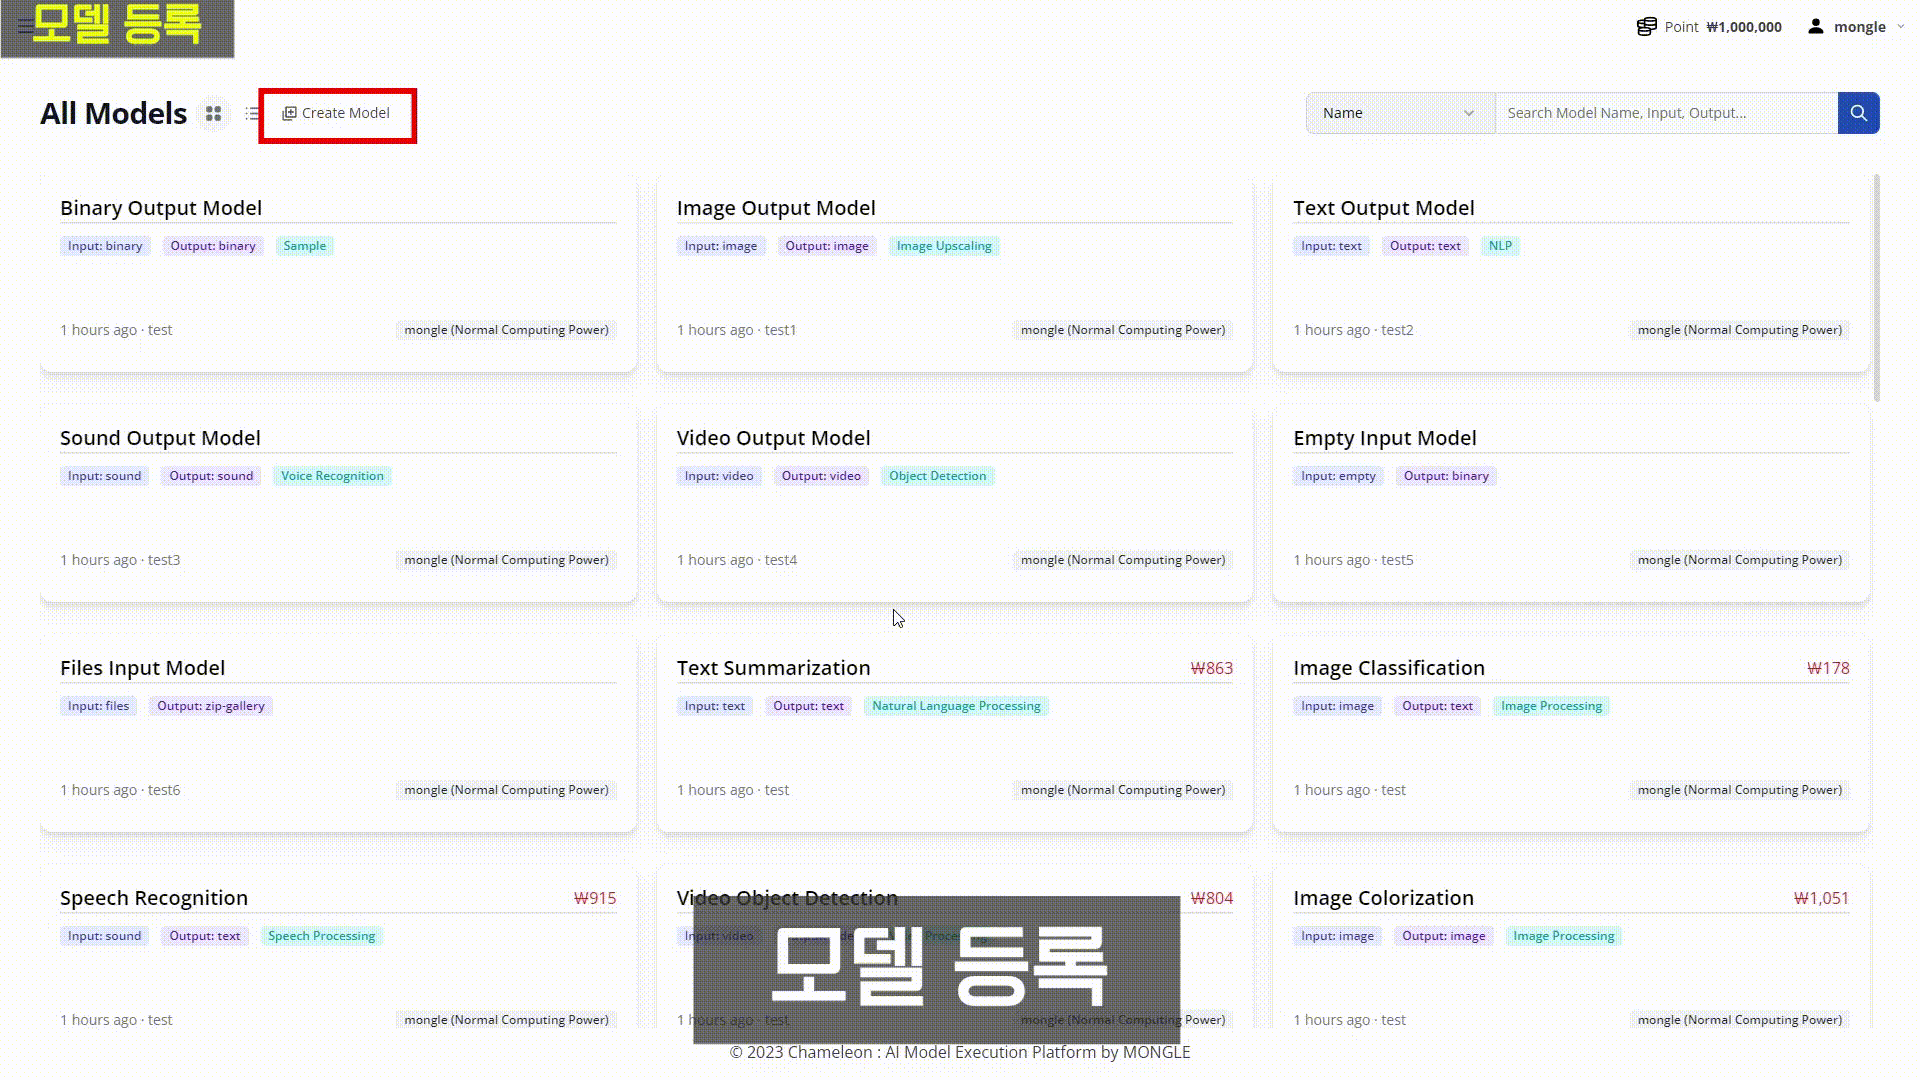Open the Image Classification model
Screen dimensions: 1920x1080
click(1388, 668)
